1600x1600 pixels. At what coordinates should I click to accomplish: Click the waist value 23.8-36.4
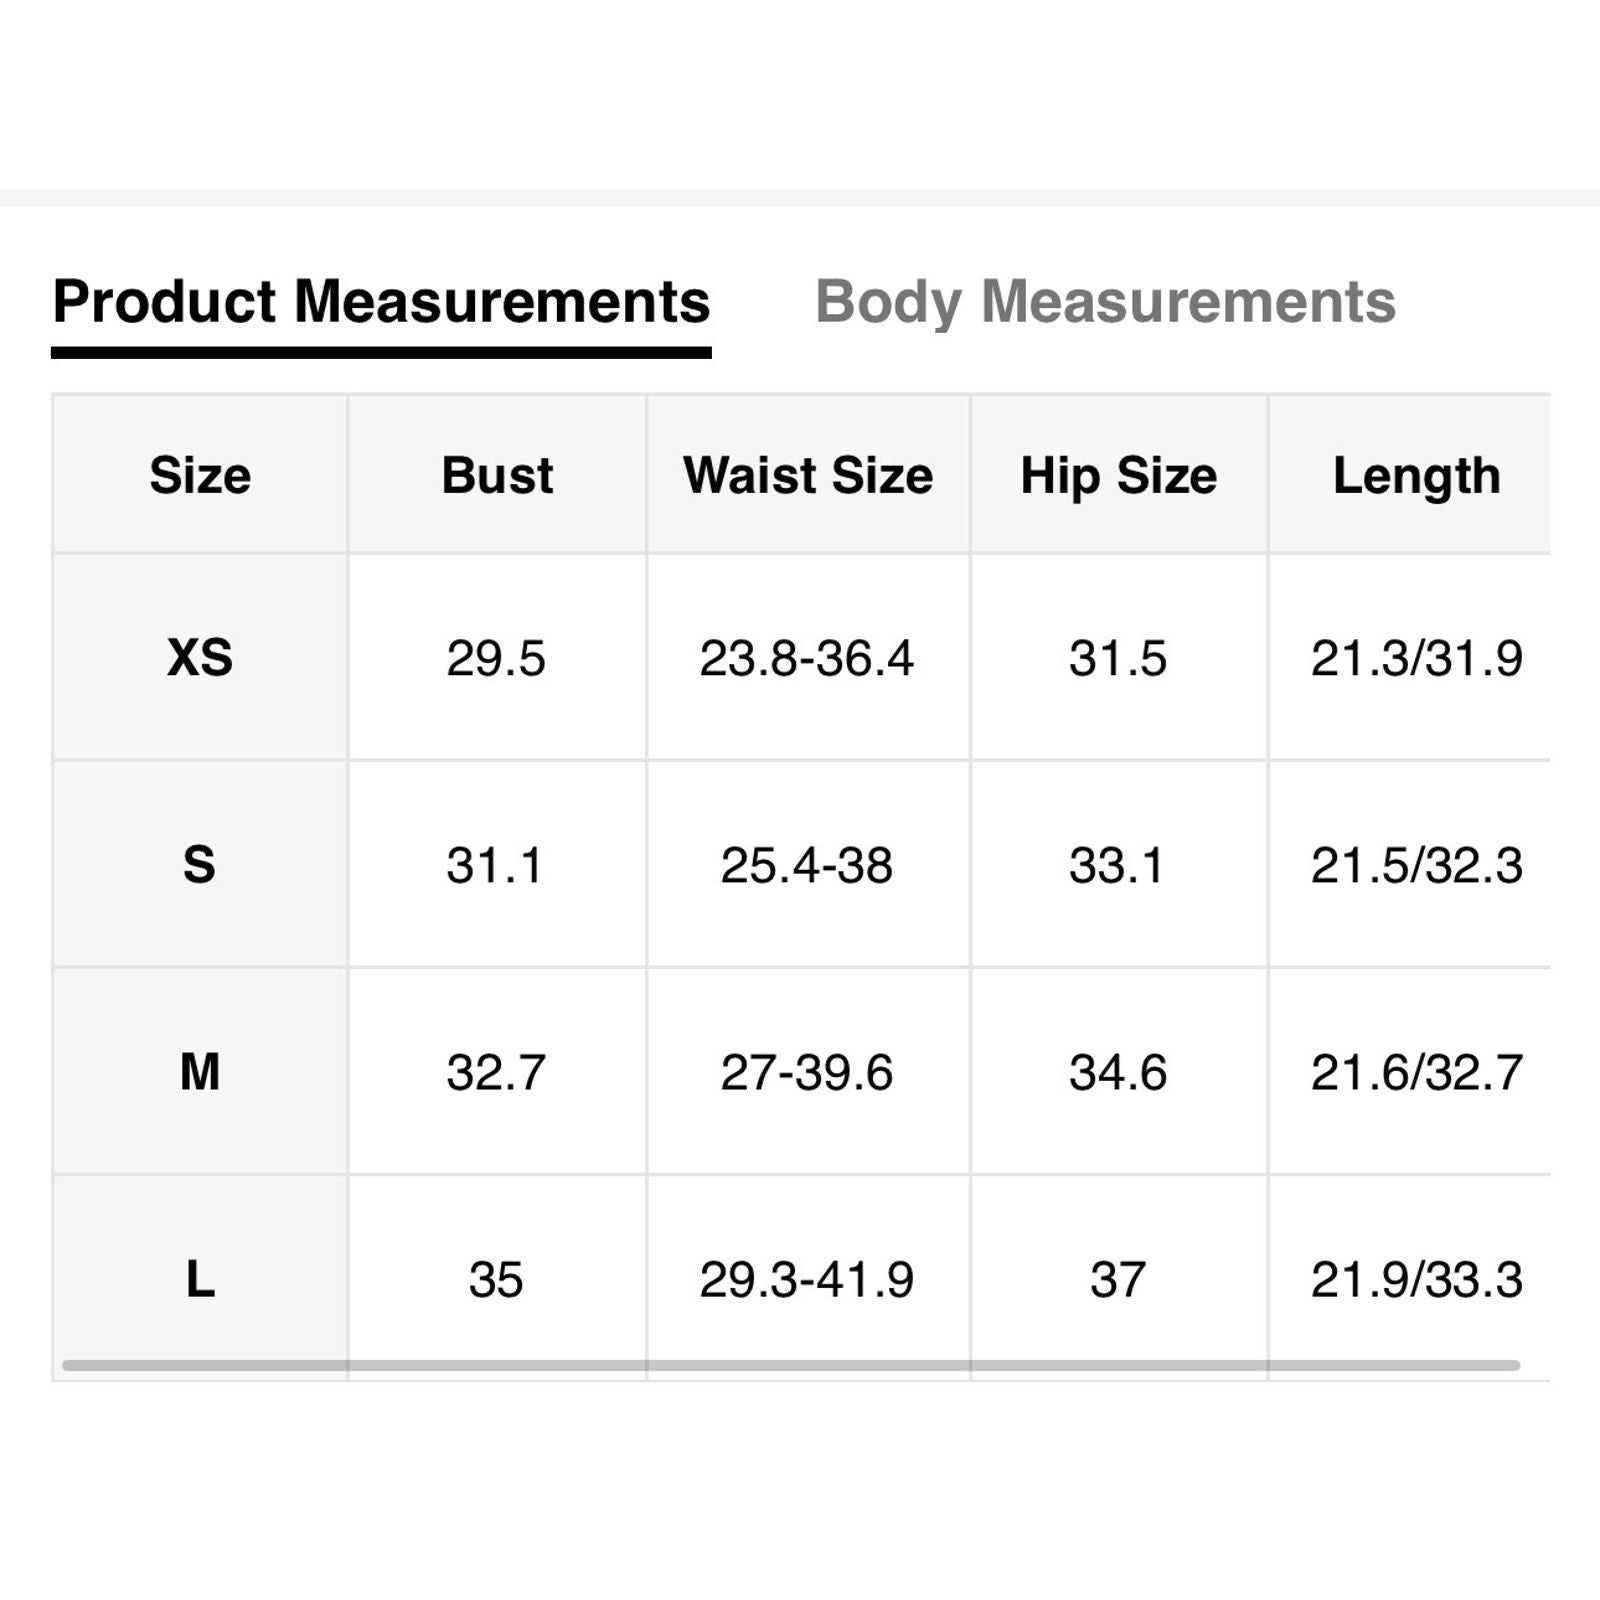(807, 658)
